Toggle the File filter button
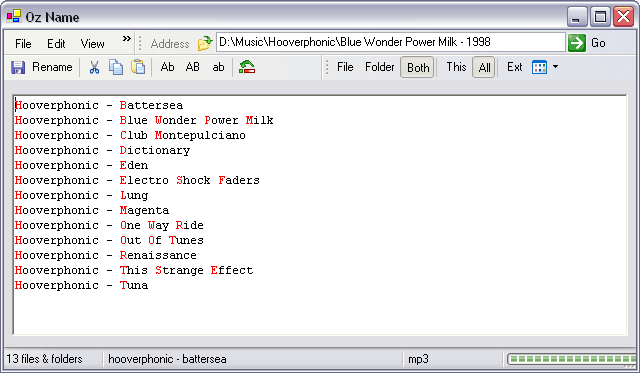The width and height of the screenshot is (640, 373). point(345,67)
